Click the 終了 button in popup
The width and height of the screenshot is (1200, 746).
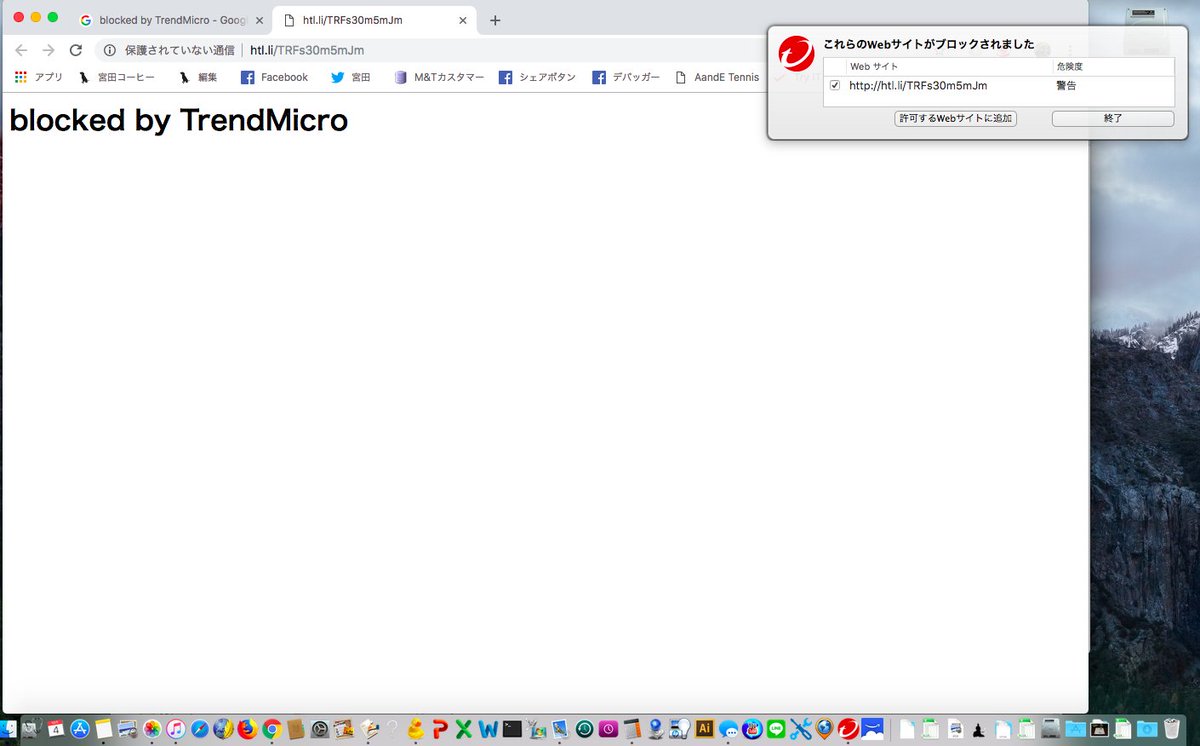coord(1113,119)
